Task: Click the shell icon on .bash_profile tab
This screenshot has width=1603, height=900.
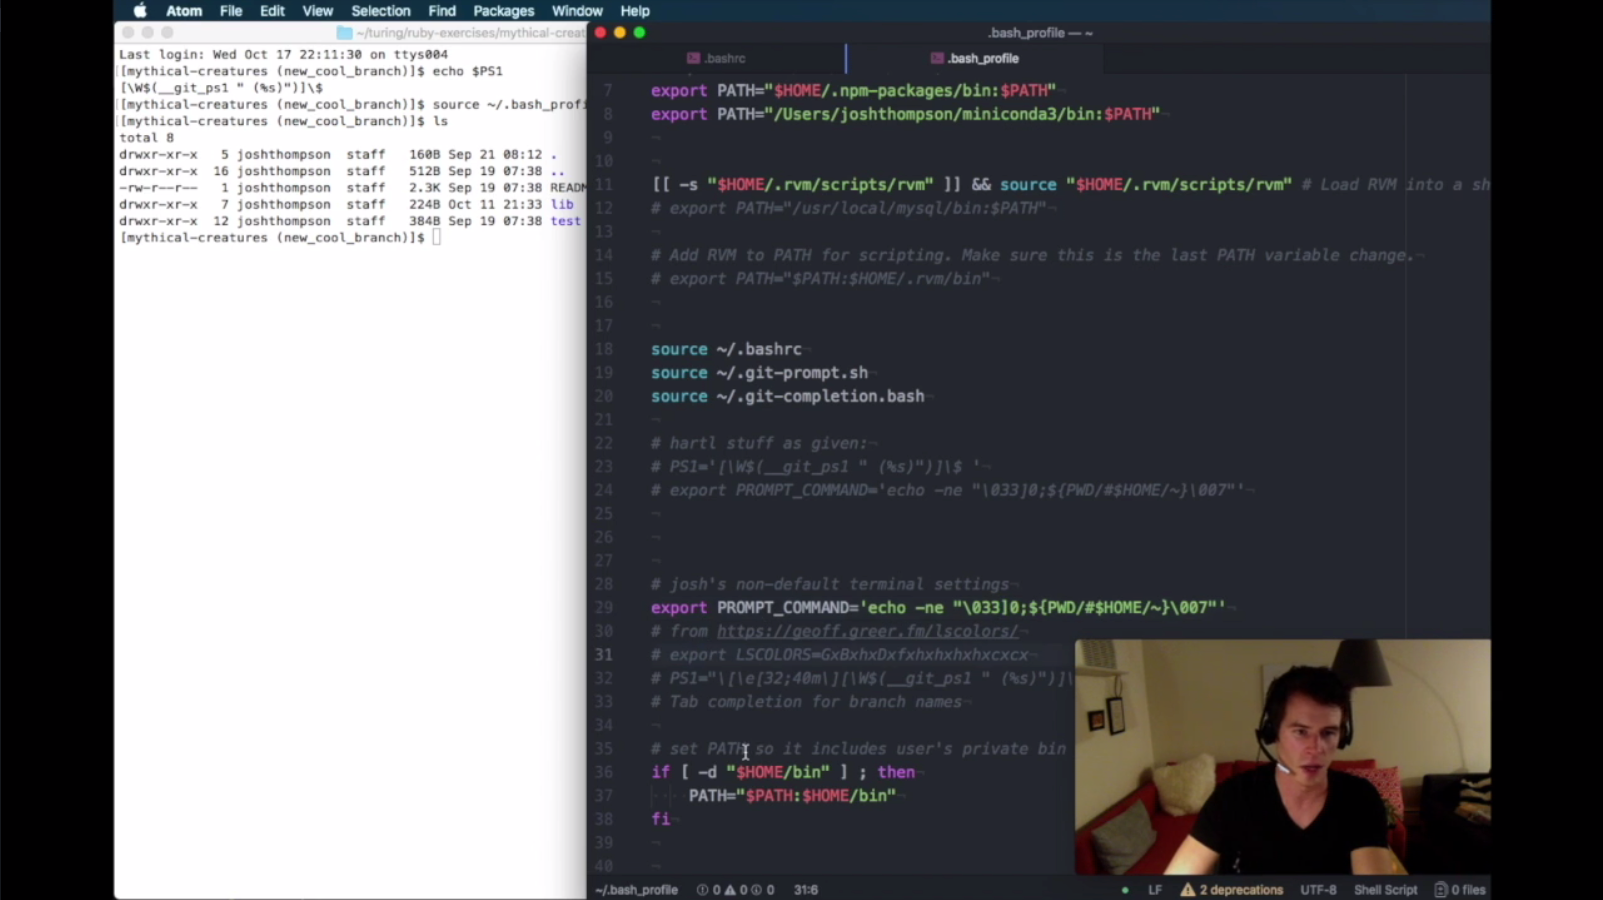Action: (937, 59)
